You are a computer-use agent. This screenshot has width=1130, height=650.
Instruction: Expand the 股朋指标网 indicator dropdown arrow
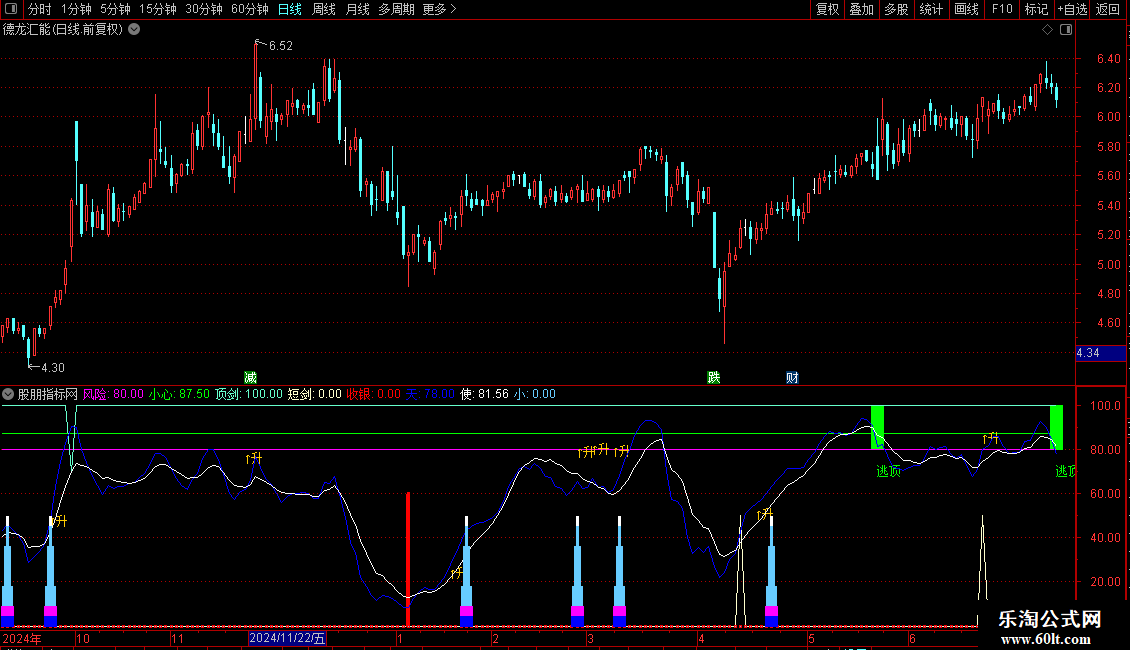(8, 394)
